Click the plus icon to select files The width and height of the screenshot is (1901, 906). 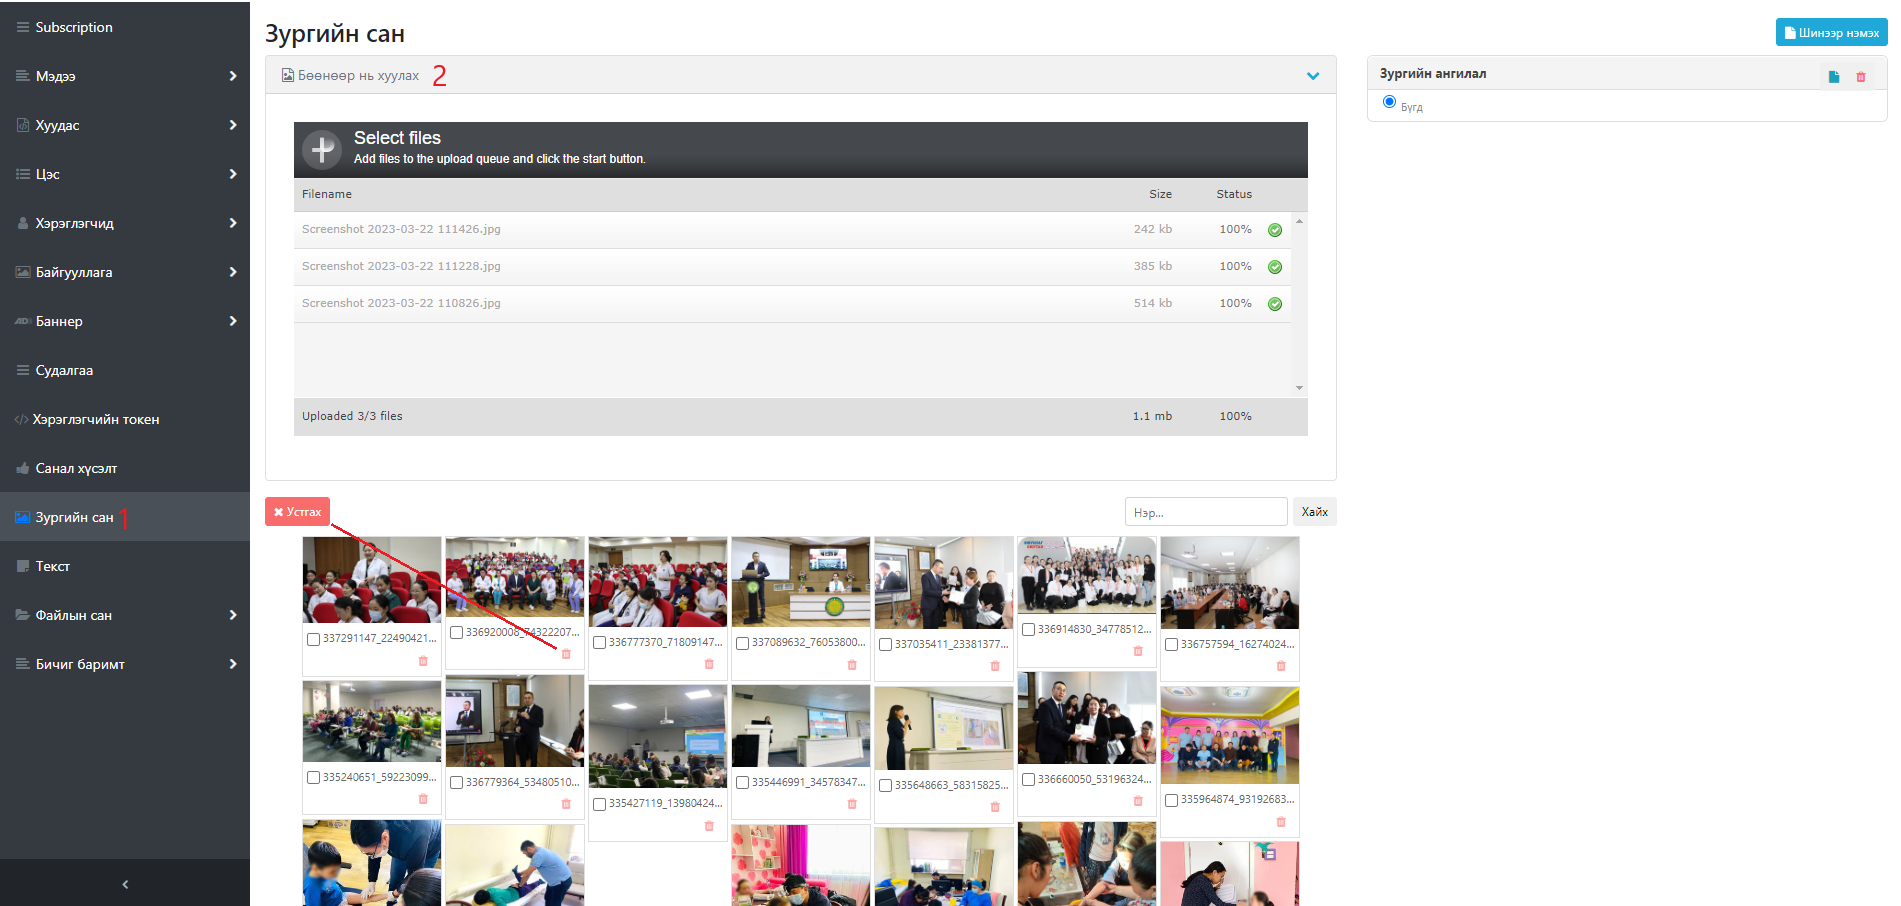tap(322, 150)
